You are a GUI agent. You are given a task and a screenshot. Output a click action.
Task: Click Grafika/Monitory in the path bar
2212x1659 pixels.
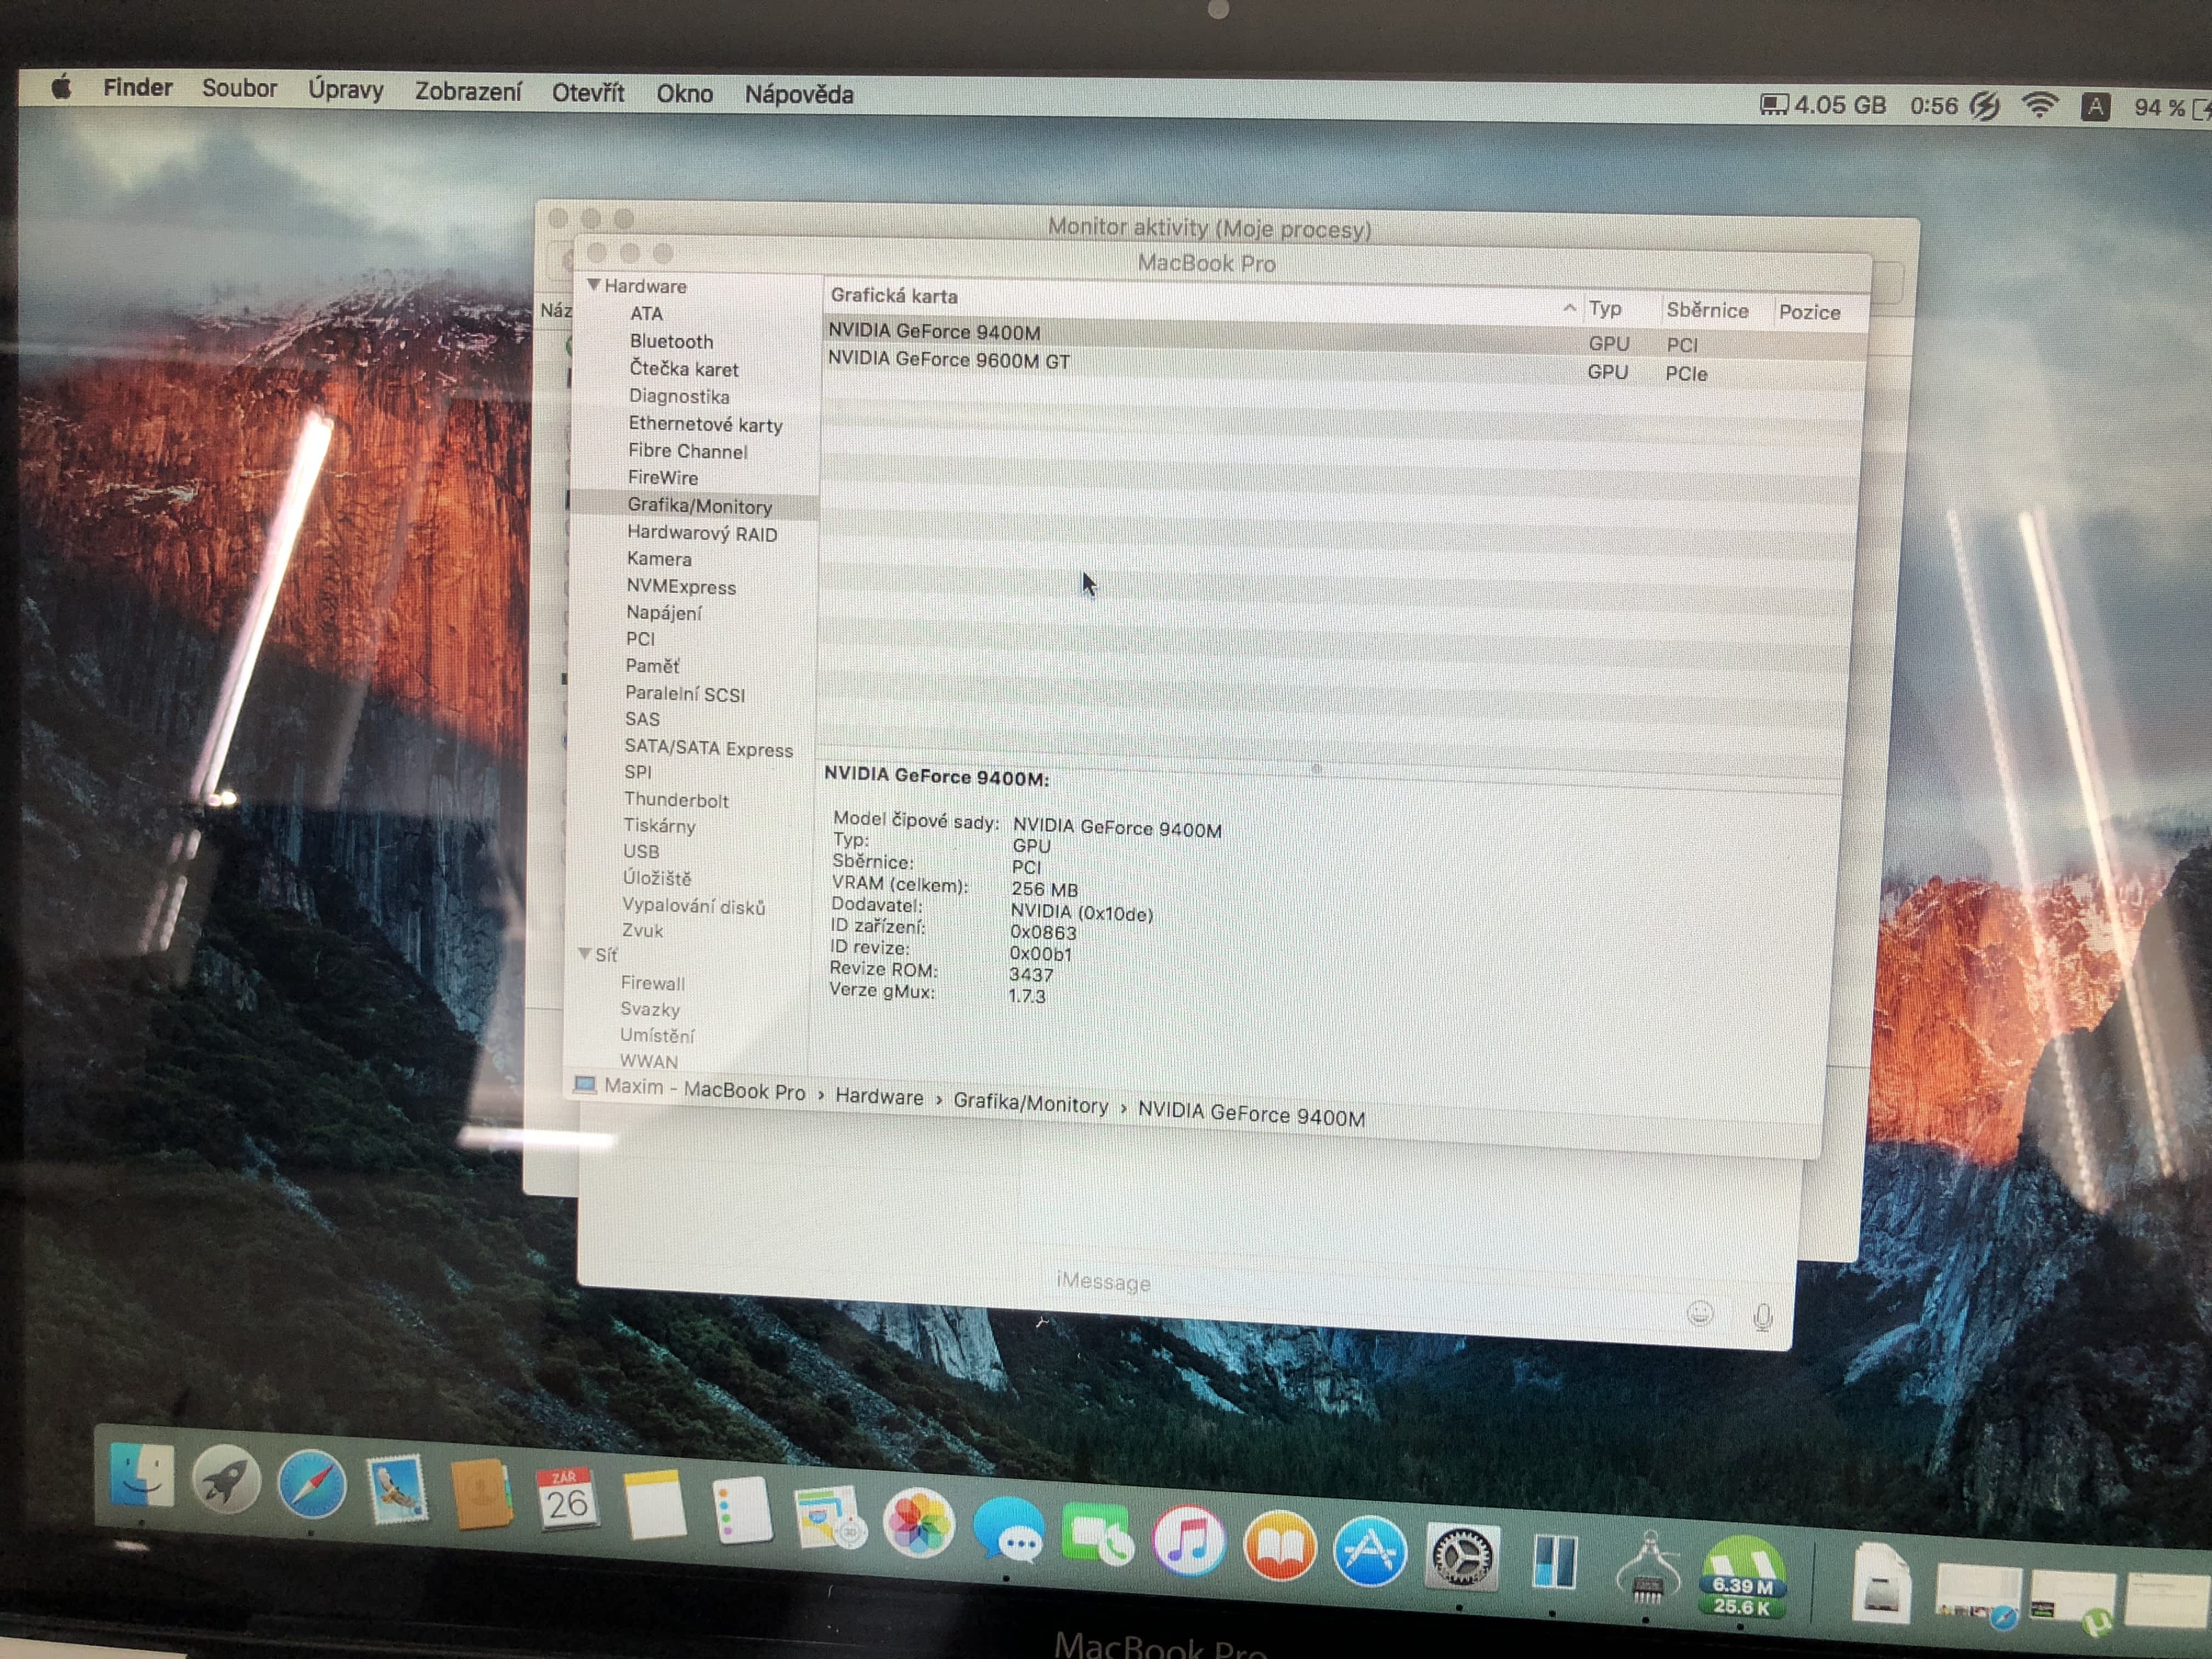coord(1030,1104)
